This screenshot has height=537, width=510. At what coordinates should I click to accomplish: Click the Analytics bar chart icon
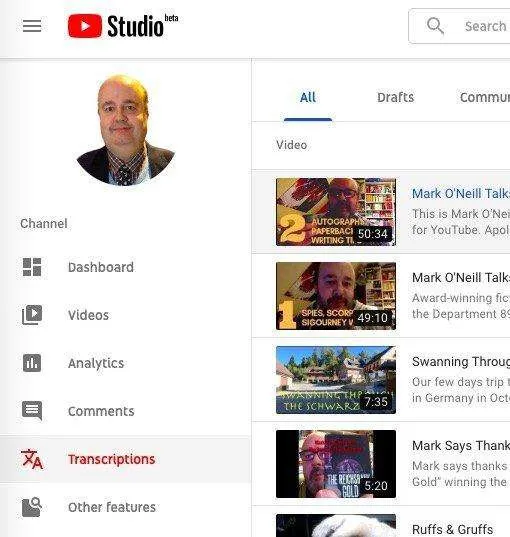(32, 363)
